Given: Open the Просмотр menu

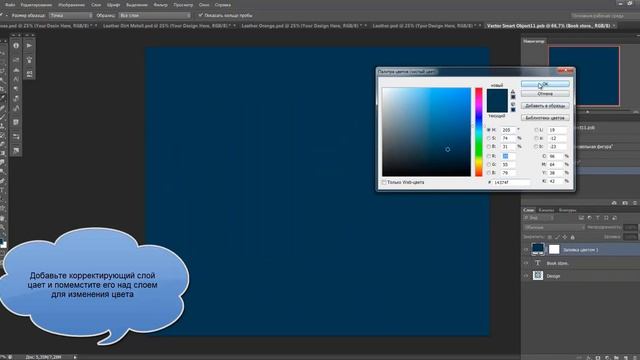Looking at the screenshot, I should click(x=183, y=5).
